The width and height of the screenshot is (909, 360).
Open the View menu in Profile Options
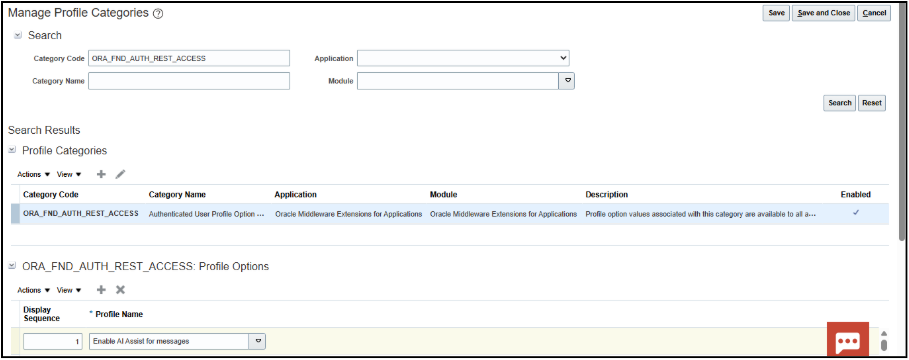[x=69, y=290]
